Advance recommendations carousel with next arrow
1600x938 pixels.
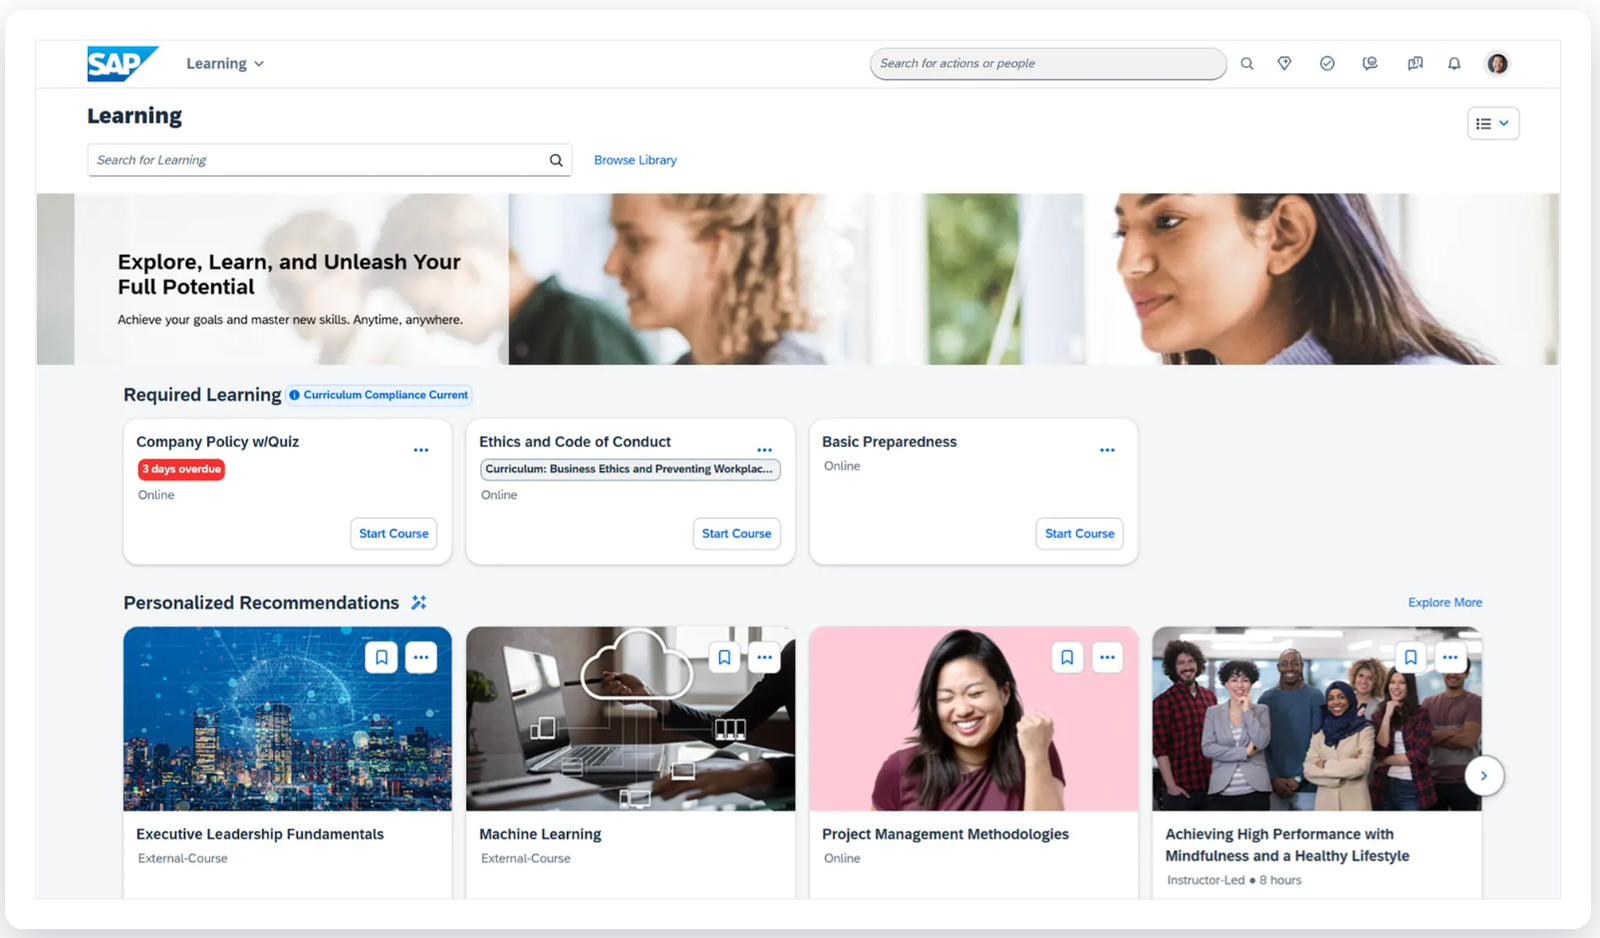coord(1484,776)
